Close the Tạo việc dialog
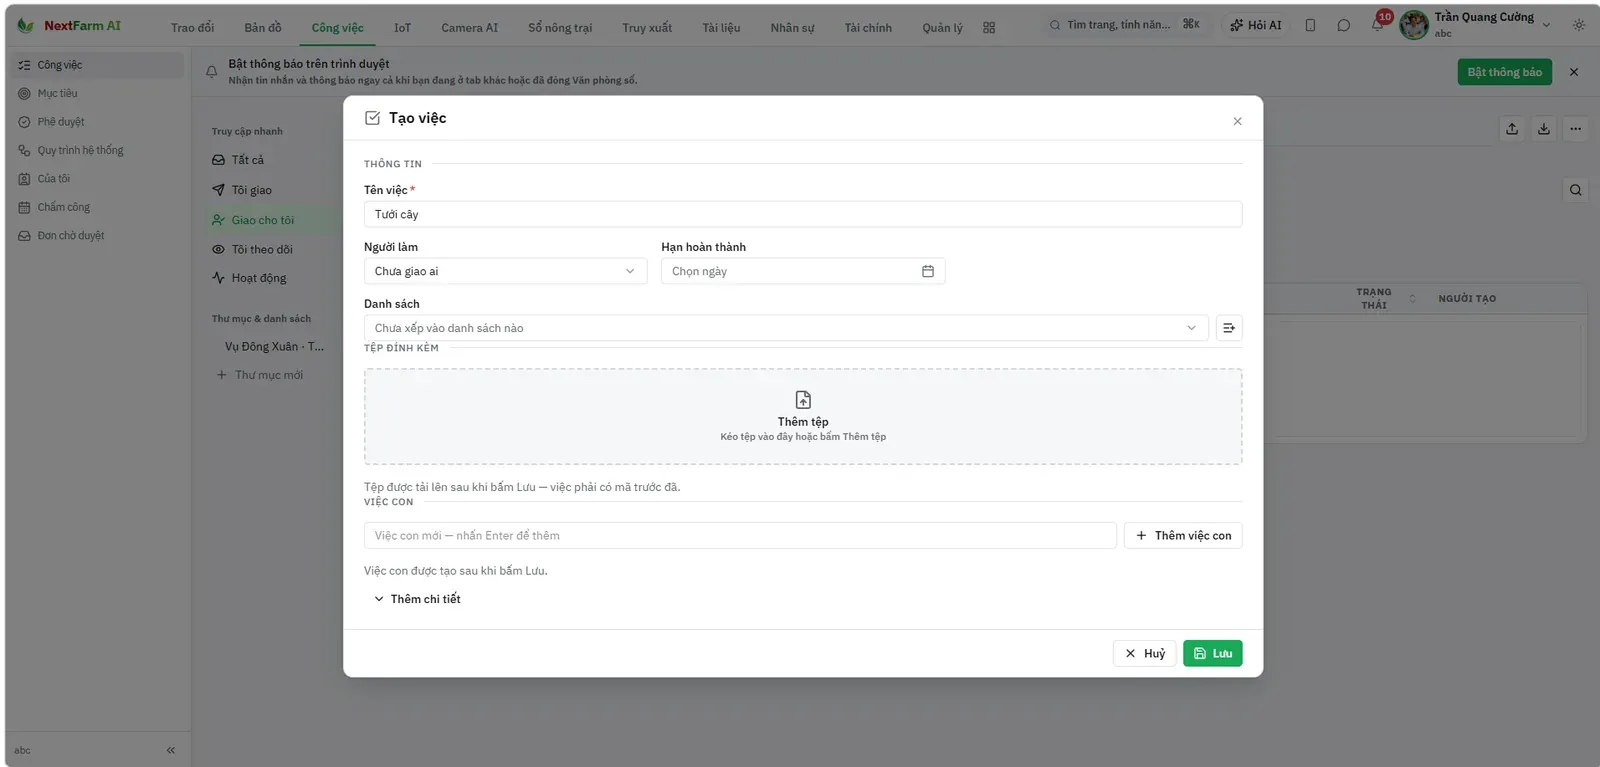Viewport: 1600px width, 767px height. click(1237, 121)
